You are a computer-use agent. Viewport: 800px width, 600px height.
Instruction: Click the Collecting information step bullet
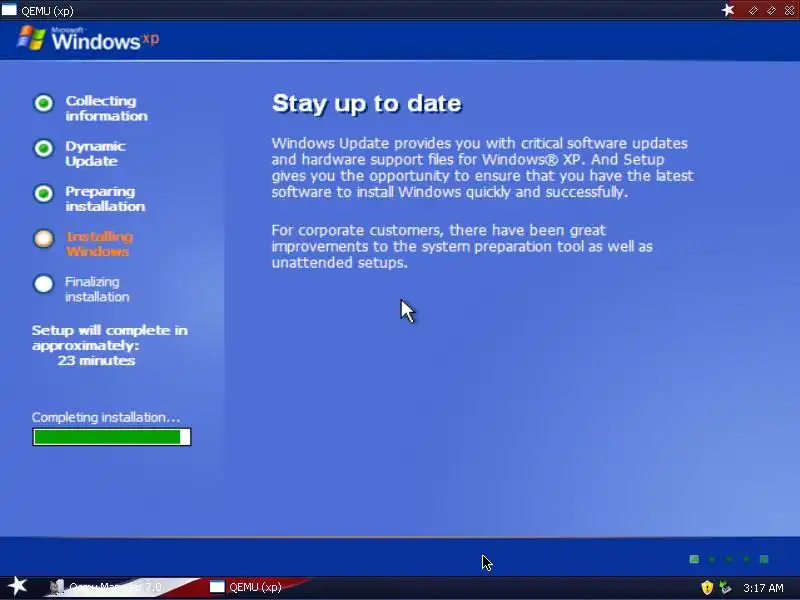tap(44, 103)
